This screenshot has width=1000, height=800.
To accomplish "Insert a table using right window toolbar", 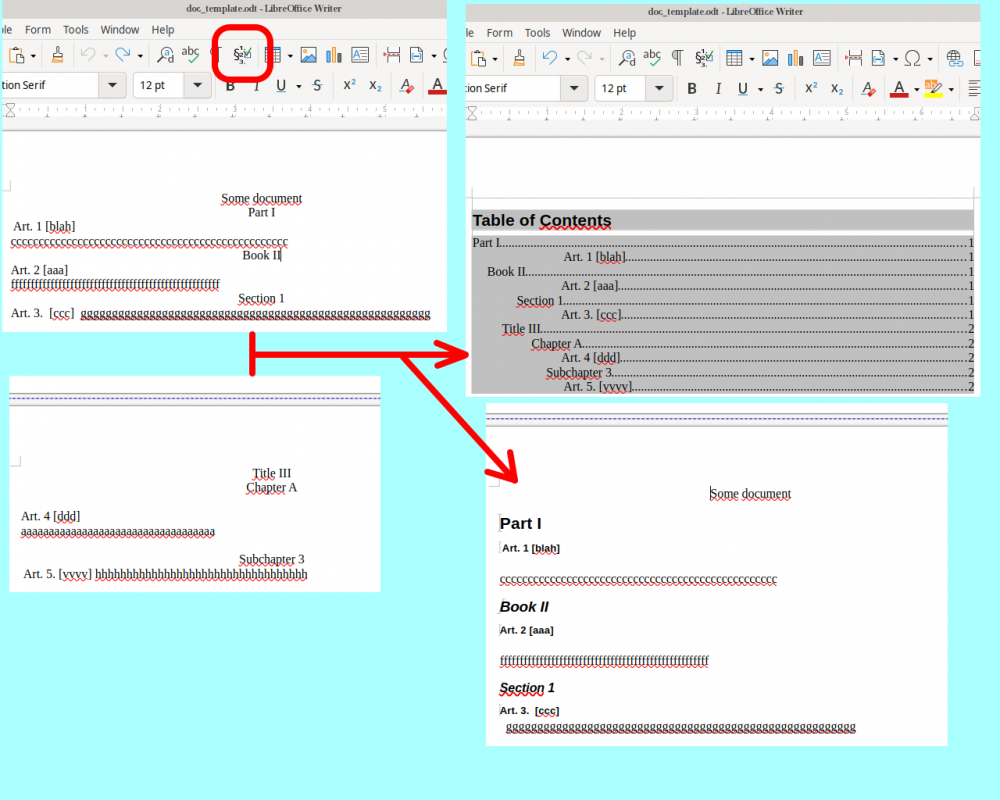I will 735,59.
